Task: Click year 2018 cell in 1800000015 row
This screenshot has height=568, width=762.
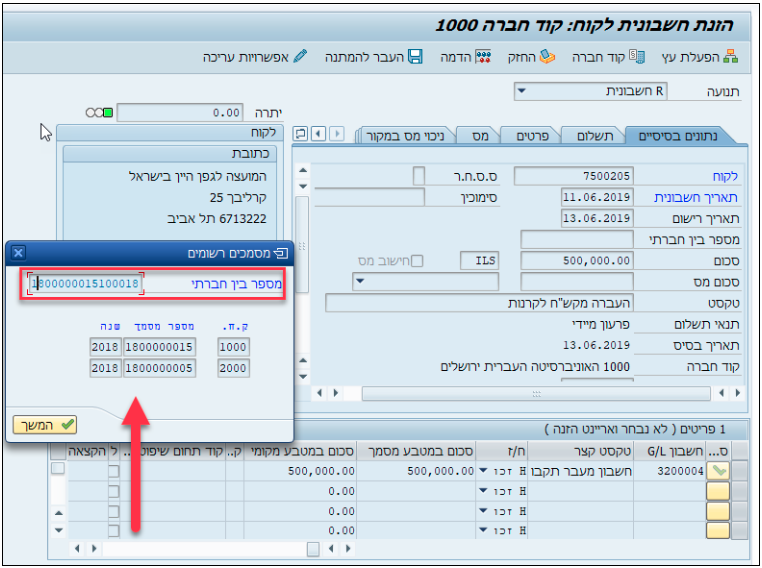Action: pos(105,347)
